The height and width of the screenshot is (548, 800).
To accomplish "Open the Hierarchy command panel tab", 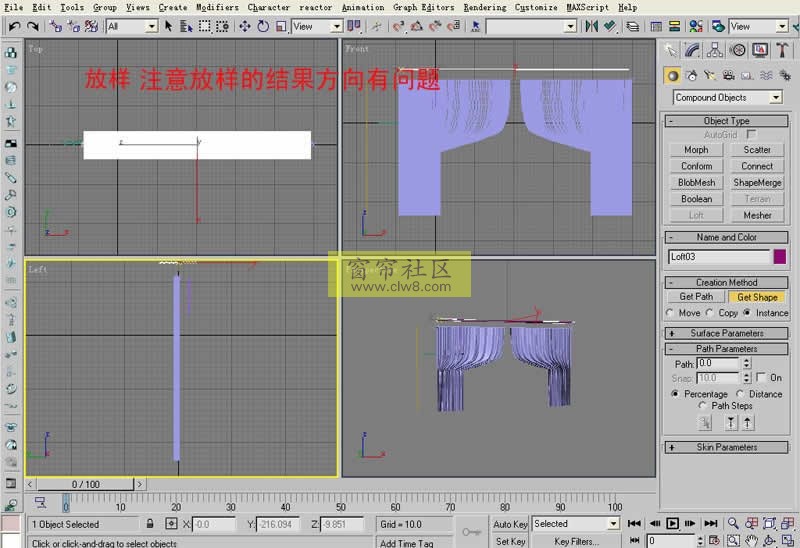I will (714, 50).
